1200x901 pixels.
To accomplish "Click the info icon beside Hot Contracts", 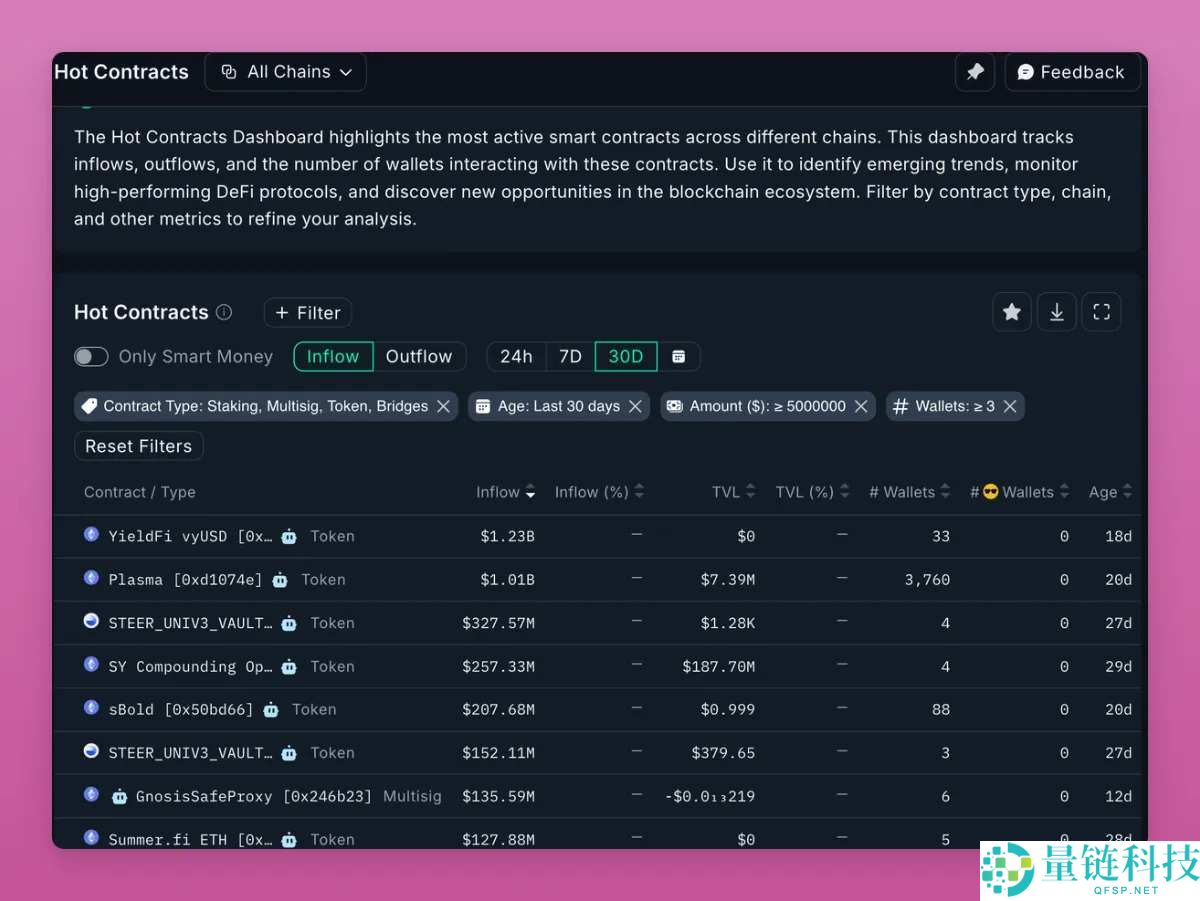I will [224, 312].
